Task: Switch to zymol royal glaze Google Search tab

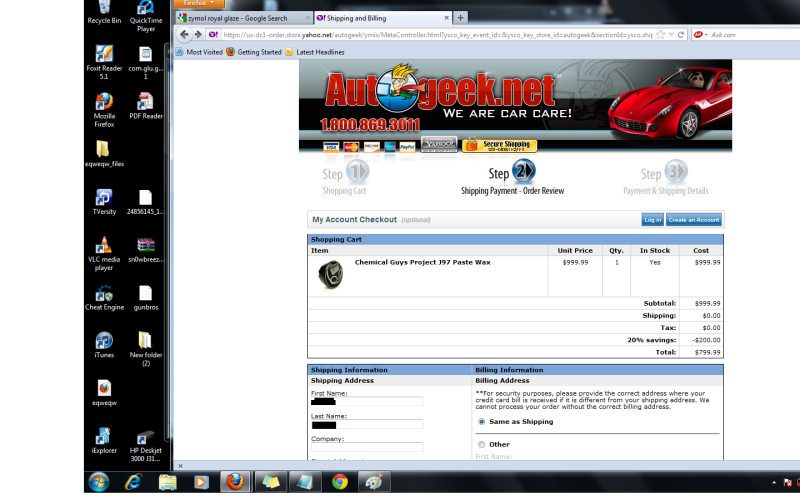Action: pos(243,18)
